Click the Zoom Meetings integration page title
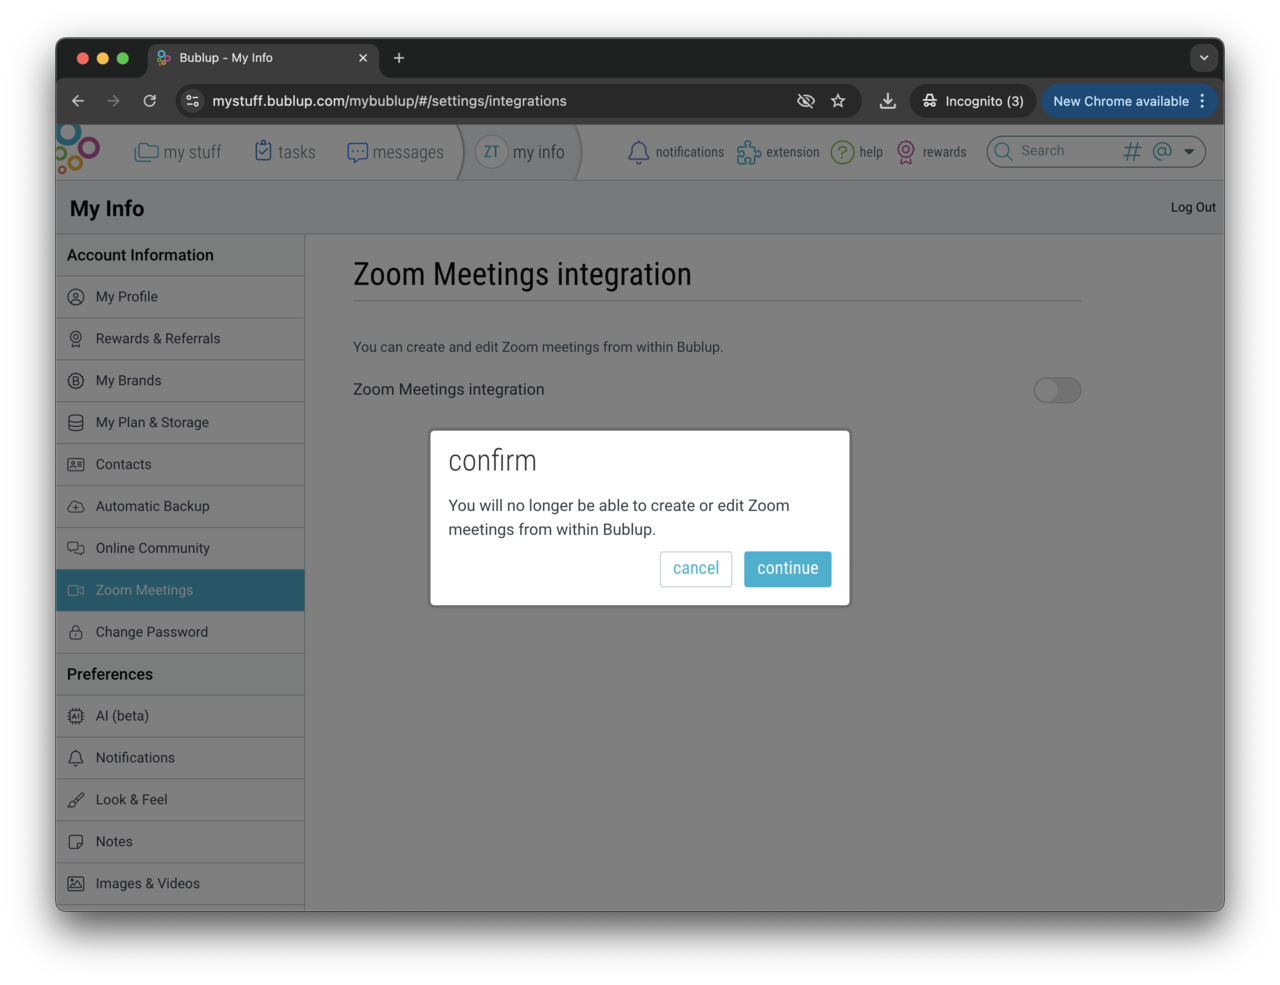The width and height of the screenshot is (1280, 985). pyautogui.click(x=522, y=274)
